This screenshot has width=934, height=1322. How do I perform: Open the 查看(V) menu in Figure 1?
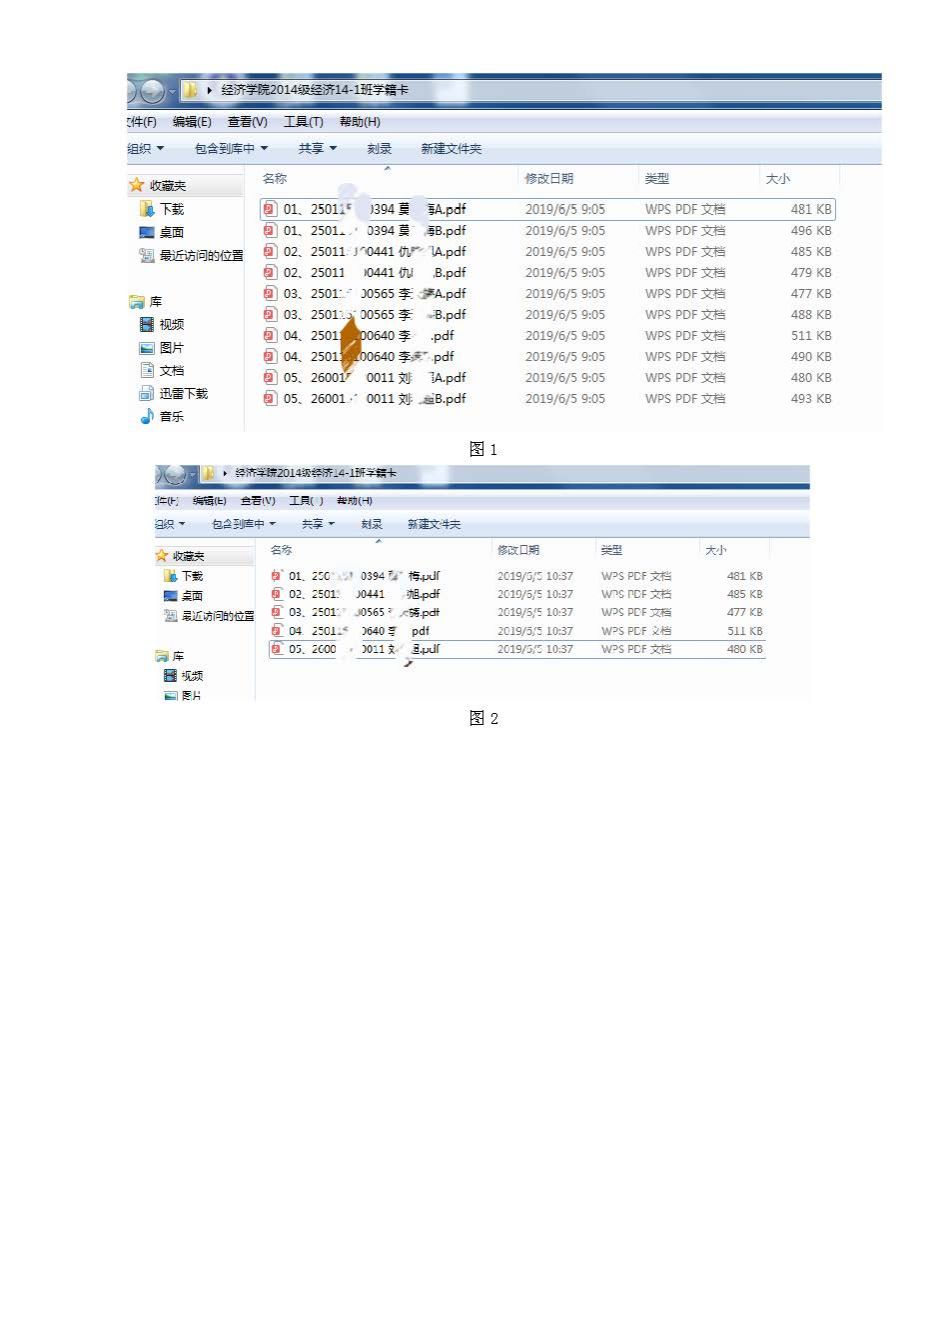247,122
